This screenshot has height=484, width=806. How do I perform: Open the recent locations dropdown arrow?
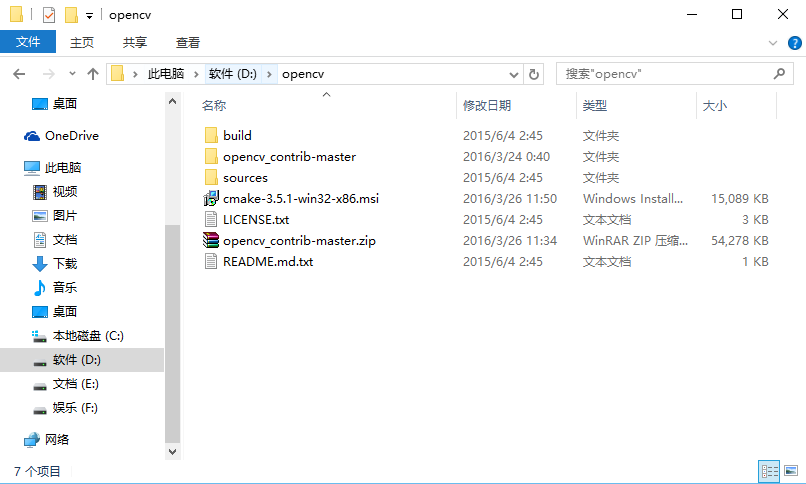[72, 73]
